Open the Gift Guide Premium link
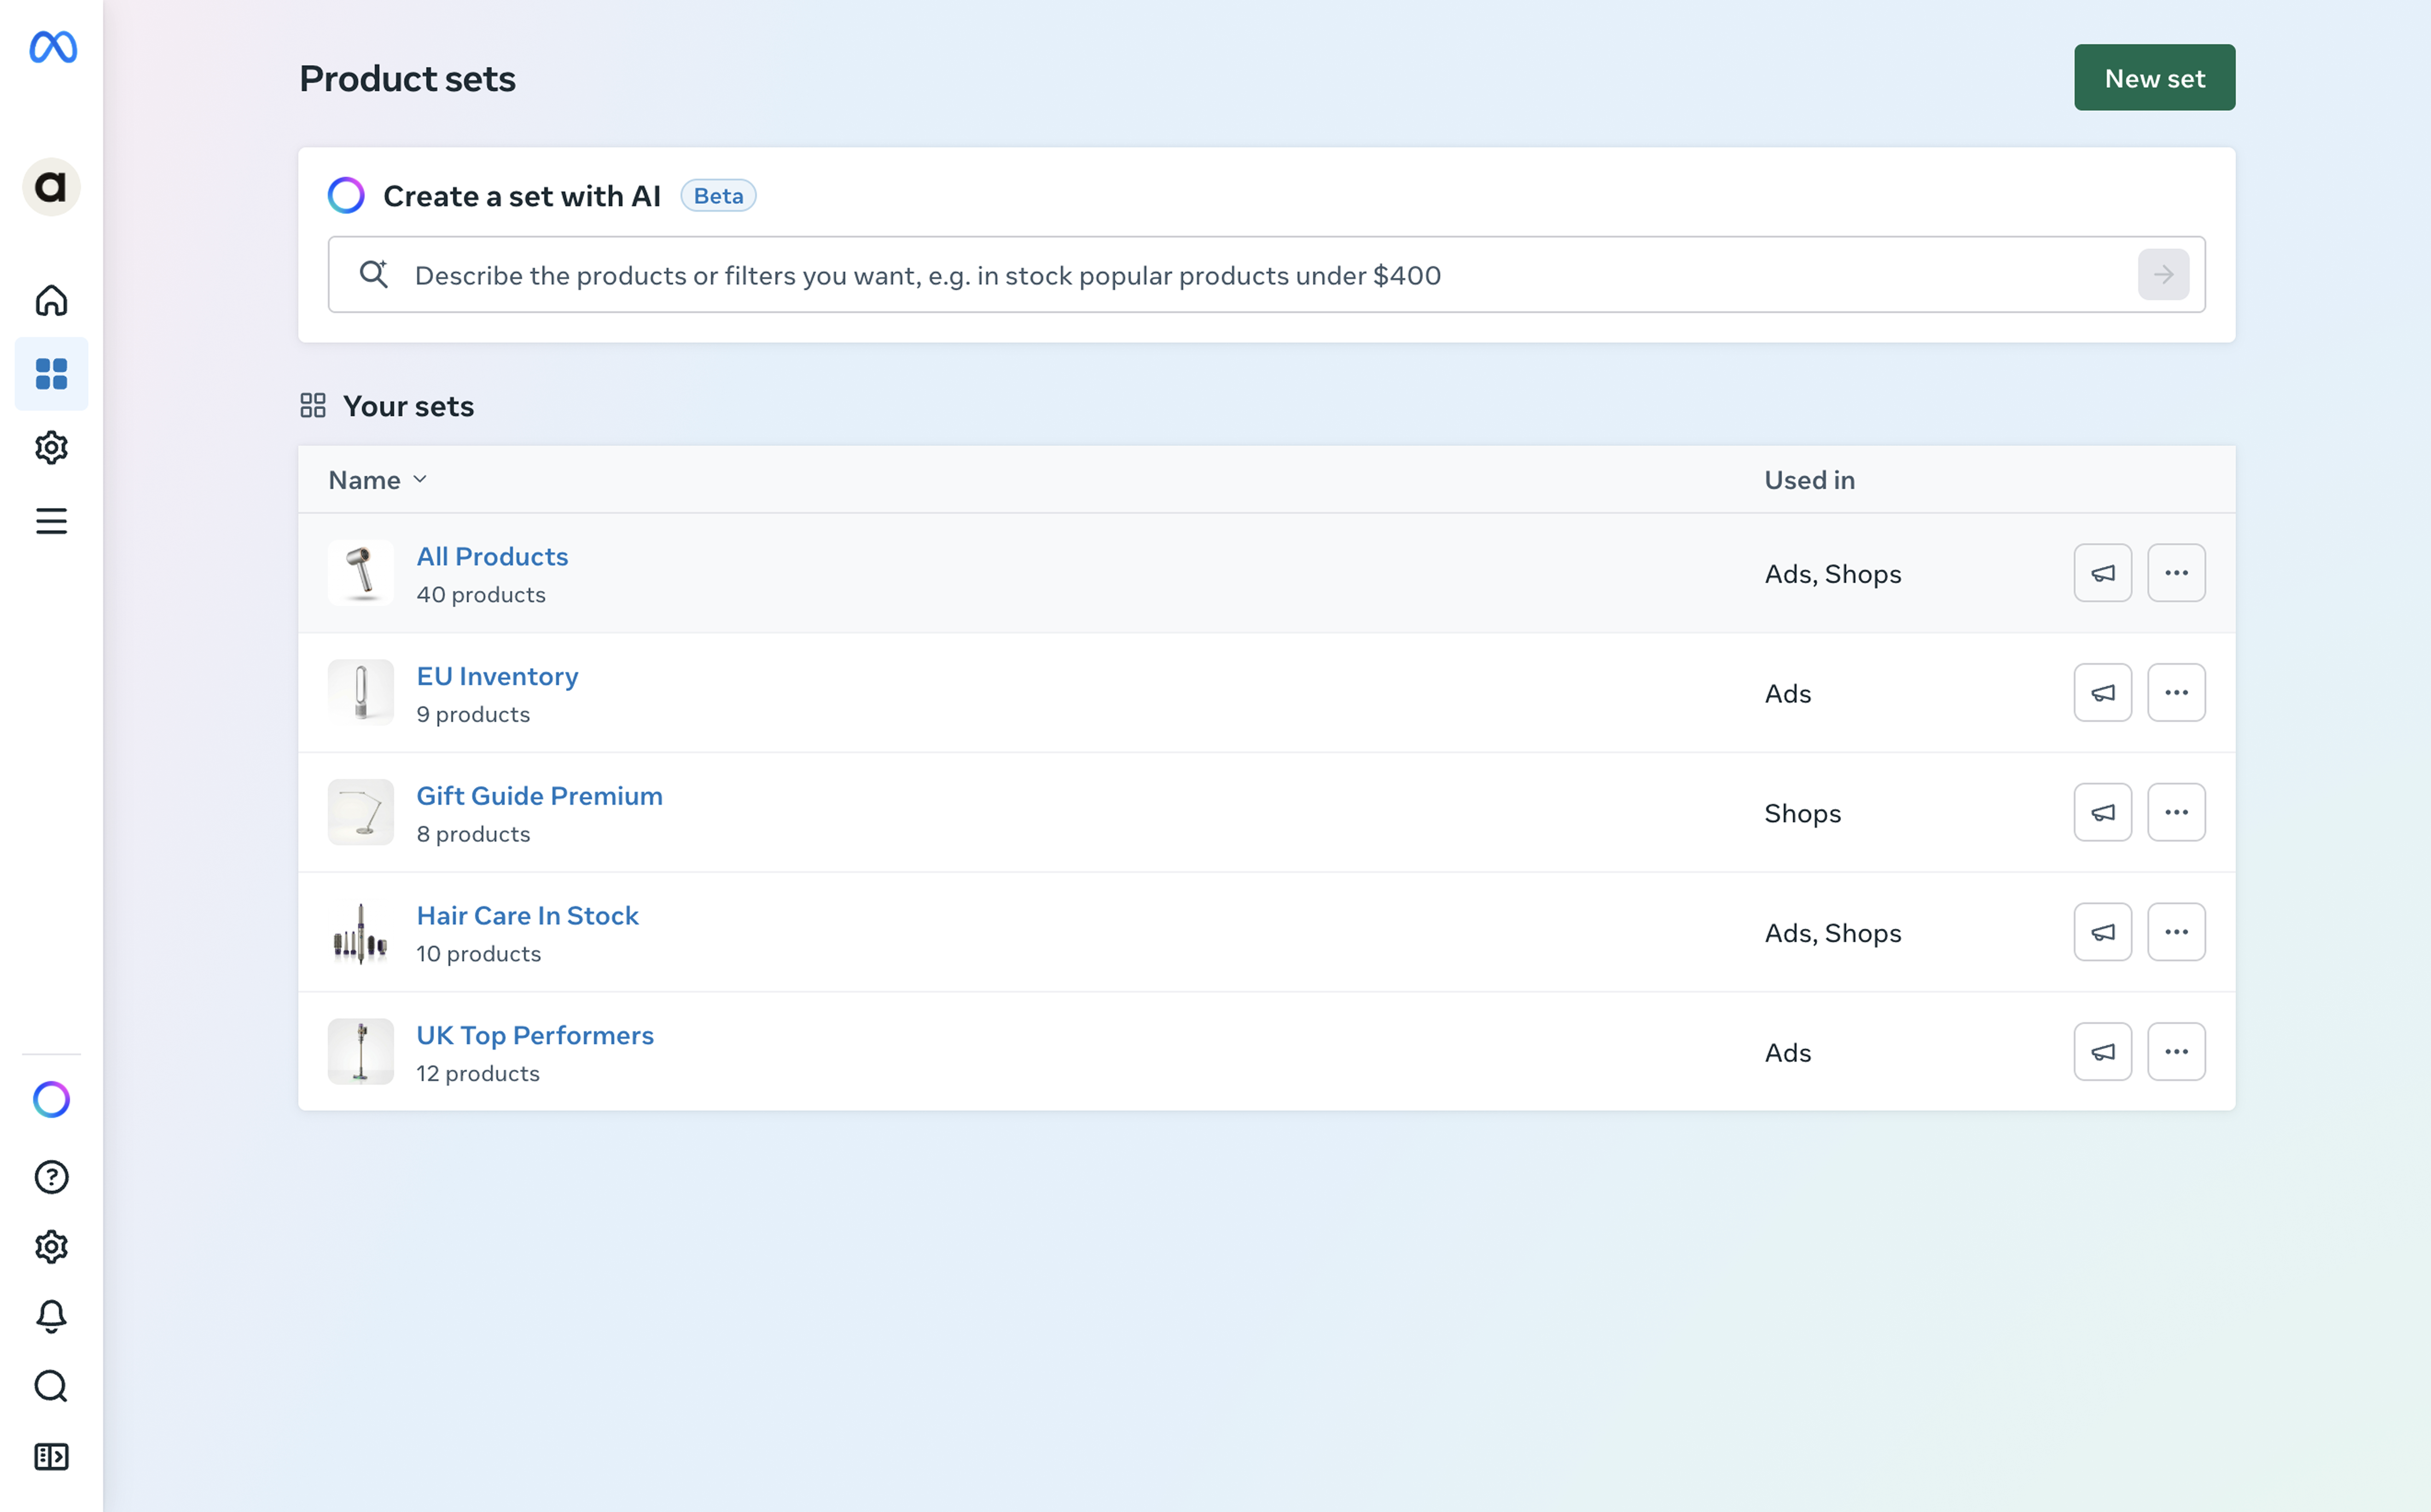The height and width of the screenshot is (1512, 2431). pyautogui.click(x=539, y=796)
